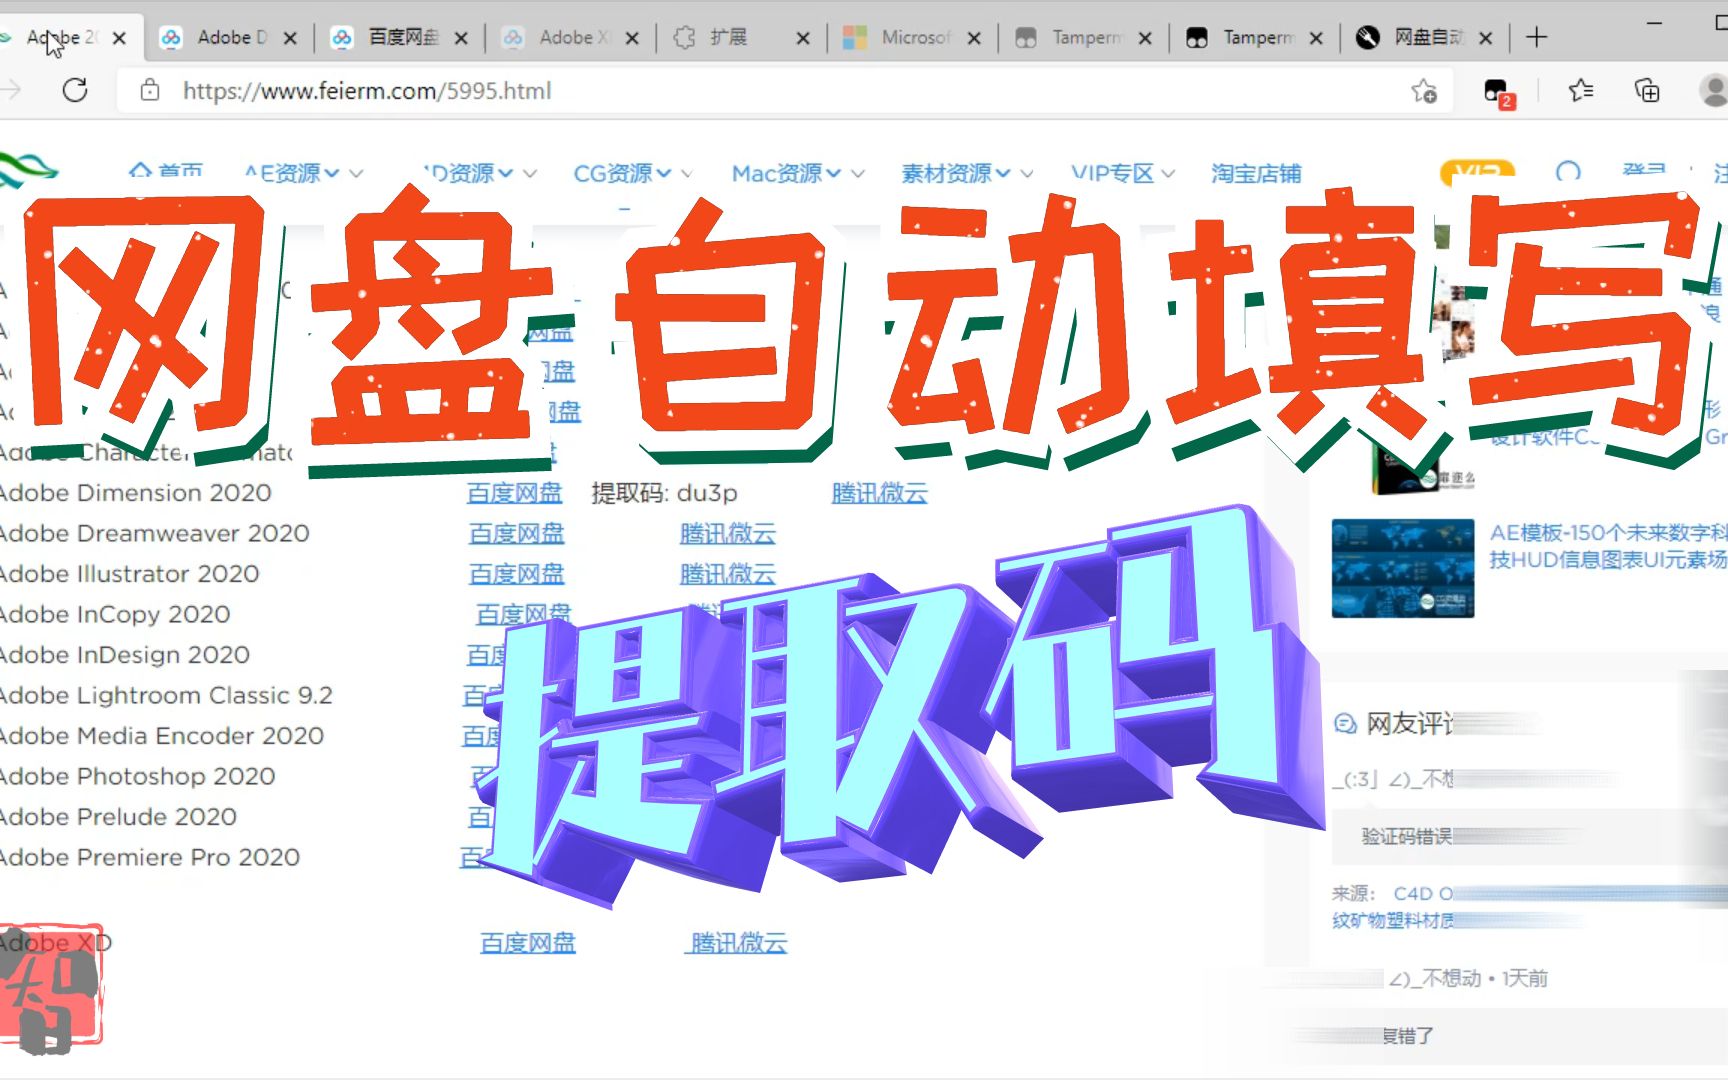
Task: Click the lock icon in the address bar
Action: 150,91
